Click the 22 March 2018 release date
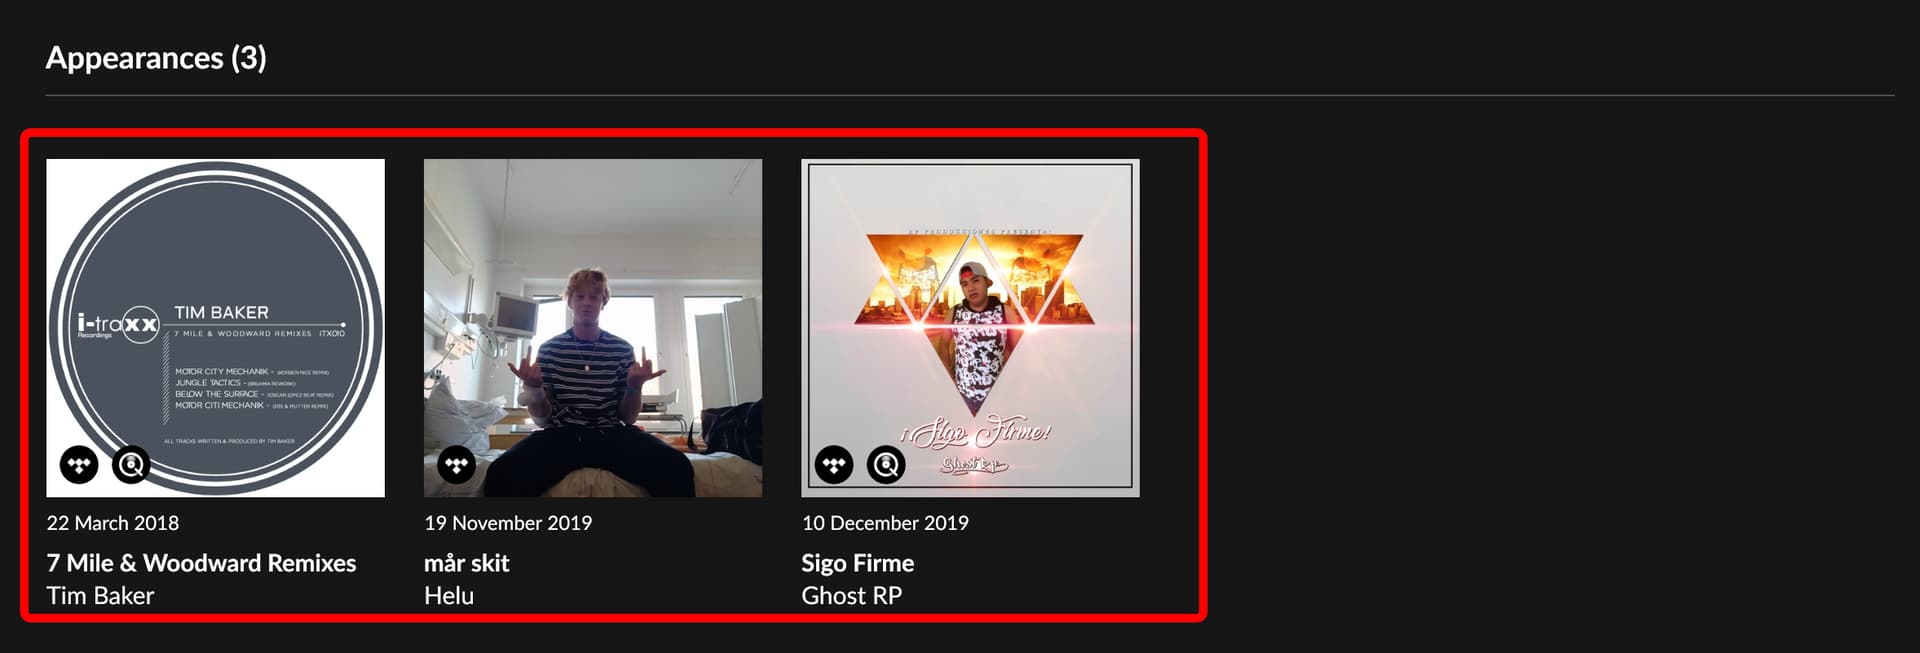The width and height of the screenshot is (1920, 653). 113,523
